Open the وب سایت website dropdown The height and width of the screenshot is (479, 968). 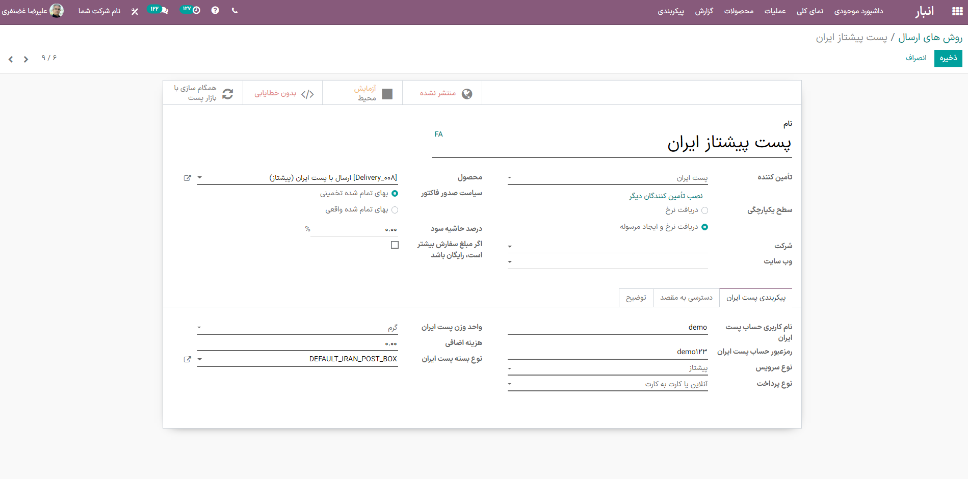(x=607, y=262)
